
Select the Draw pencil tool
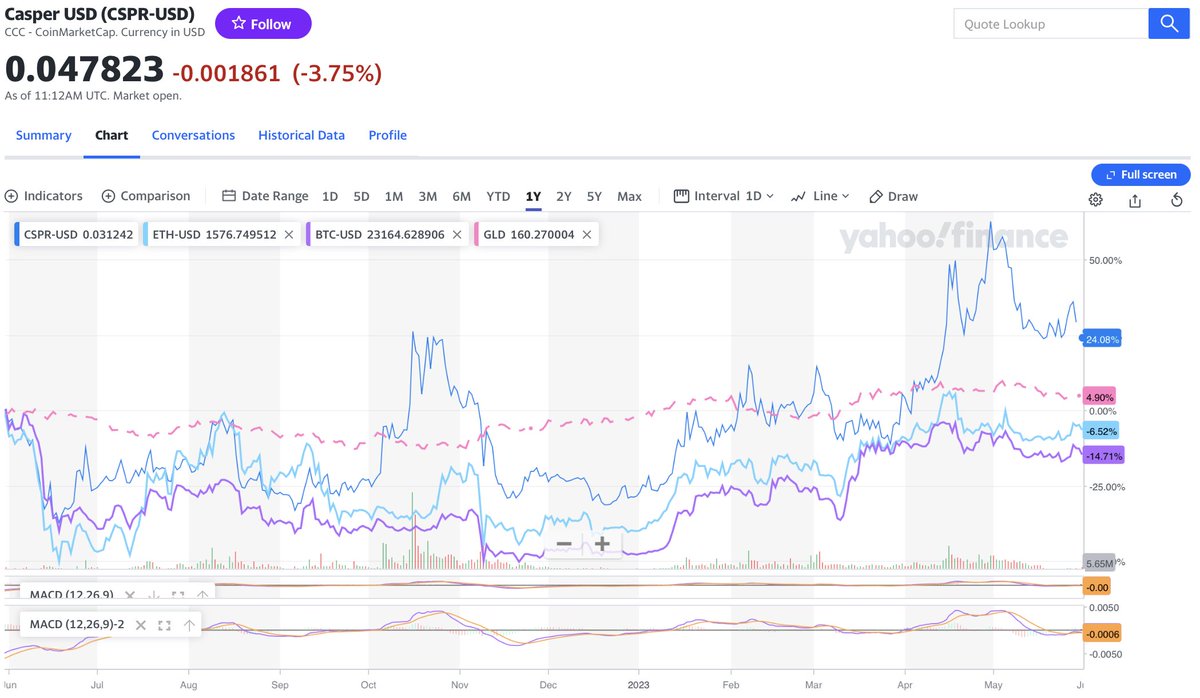click(x=893, y=196)
